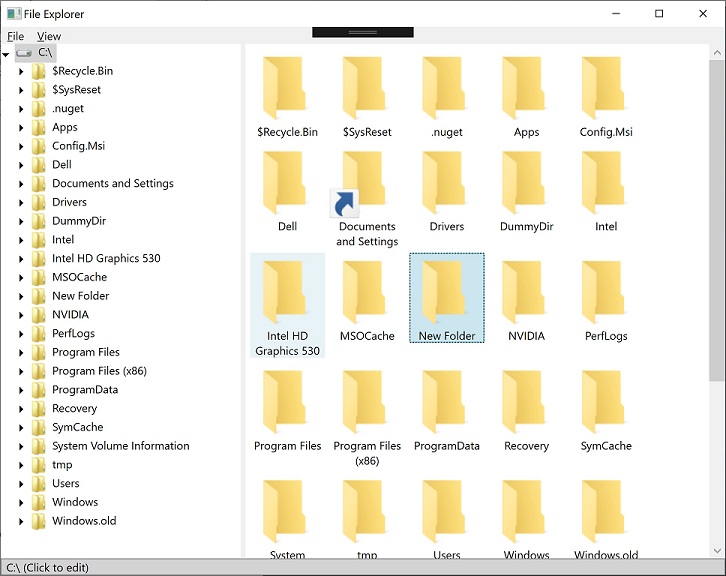Open the View menu
The width and height of the screenshot is (726, 576).
[x=49, y=36]
